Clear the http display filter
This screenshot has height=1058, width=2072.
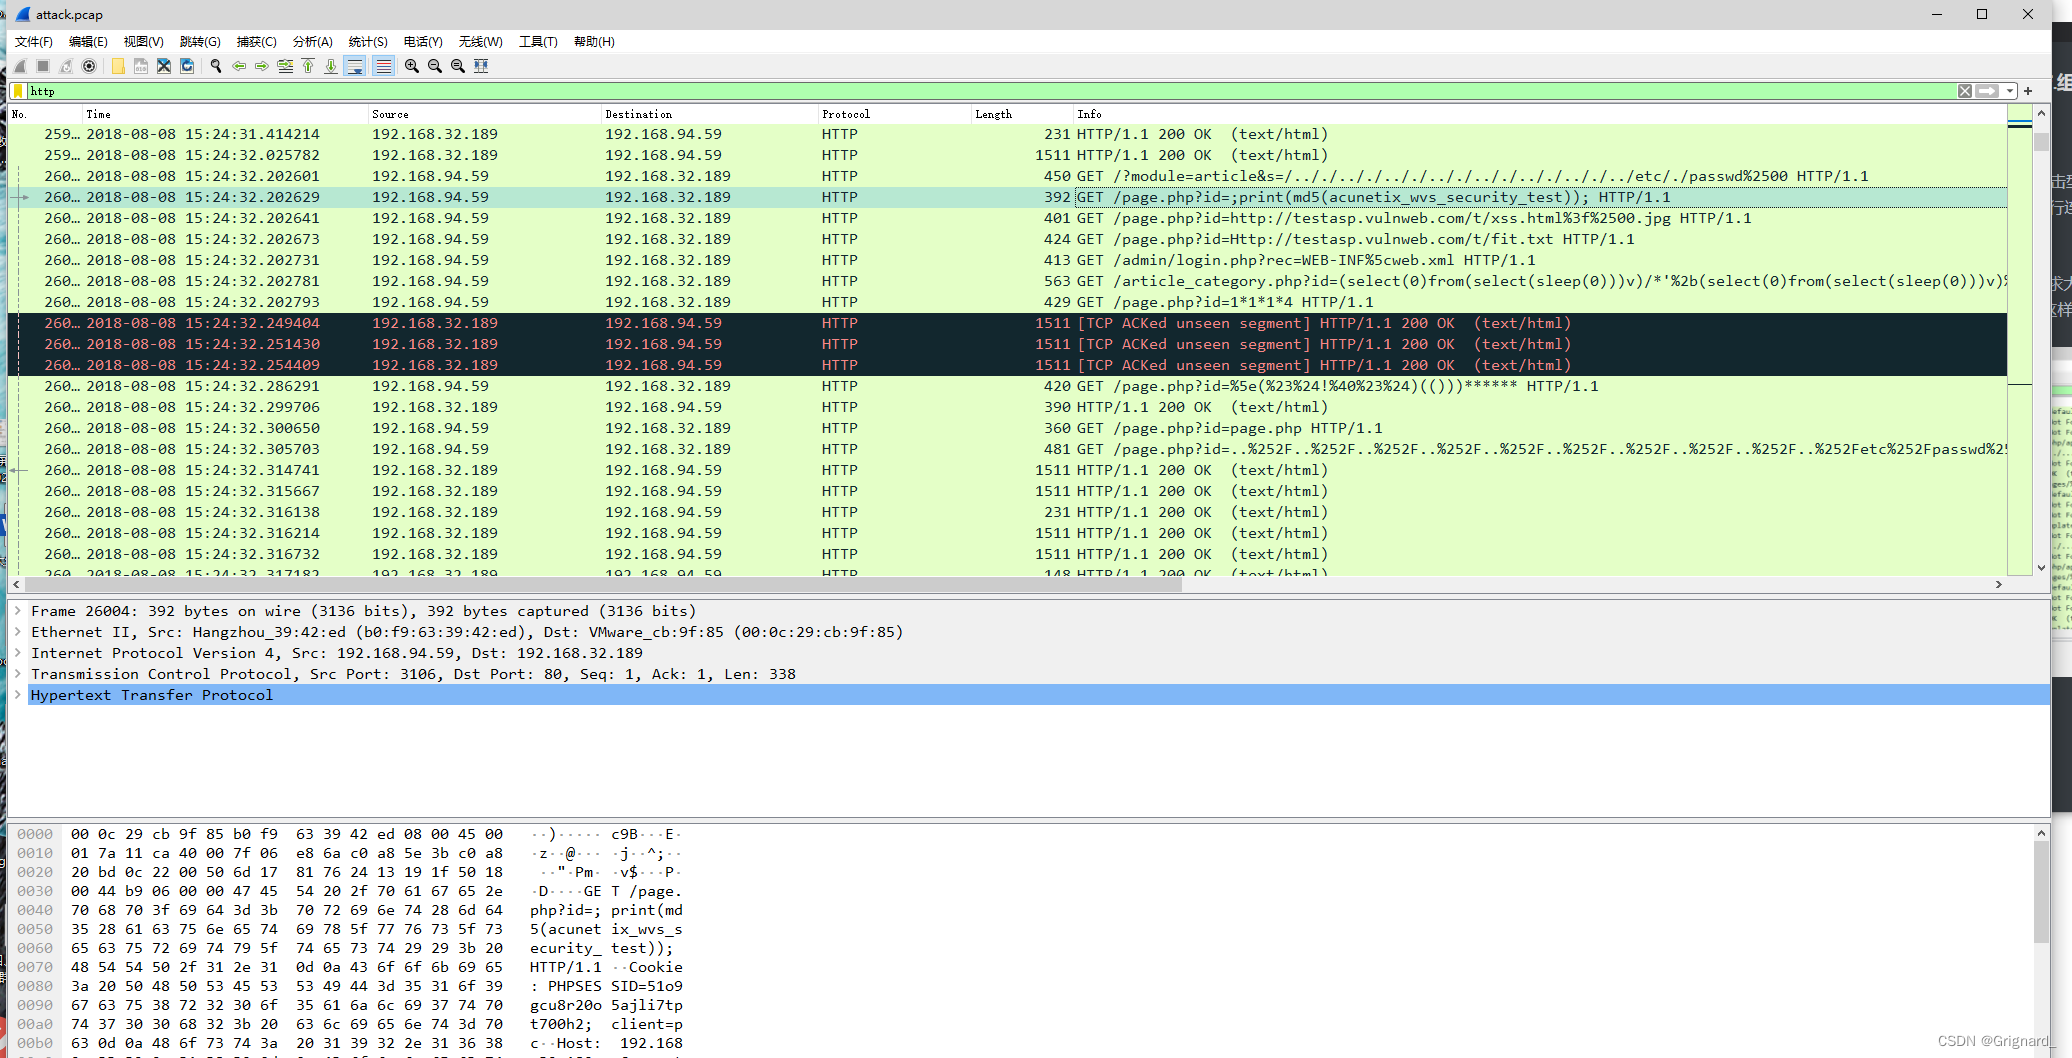pos(1965,91)
